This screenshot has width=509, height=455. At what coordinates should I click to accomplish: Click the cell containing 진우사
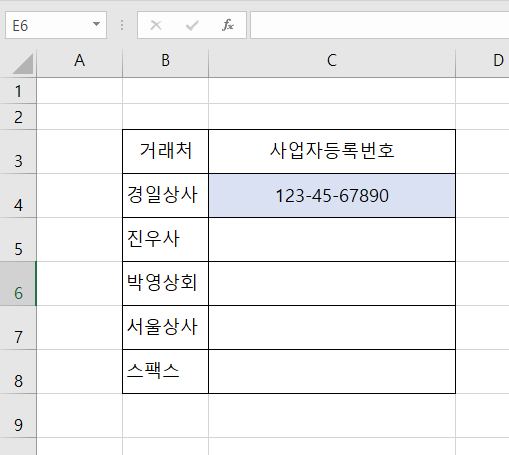165,240
